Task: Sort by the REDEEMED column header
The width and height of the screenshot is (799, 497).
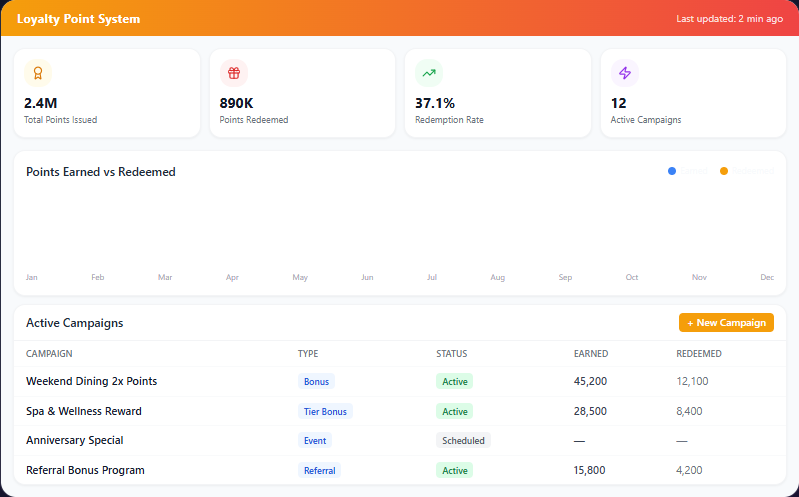Action: [x=699, y=353]
